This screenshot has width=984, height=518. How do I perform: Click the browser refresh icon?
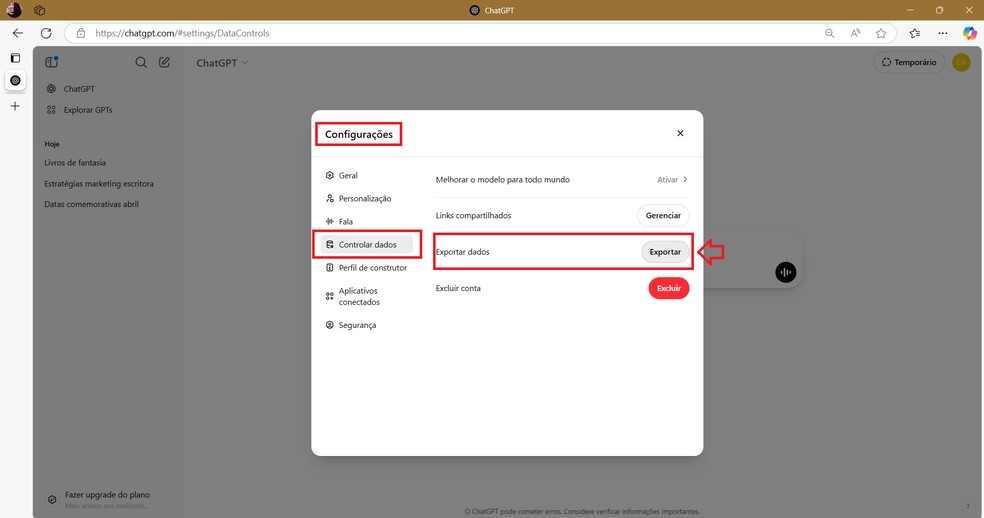click(46, 33)
